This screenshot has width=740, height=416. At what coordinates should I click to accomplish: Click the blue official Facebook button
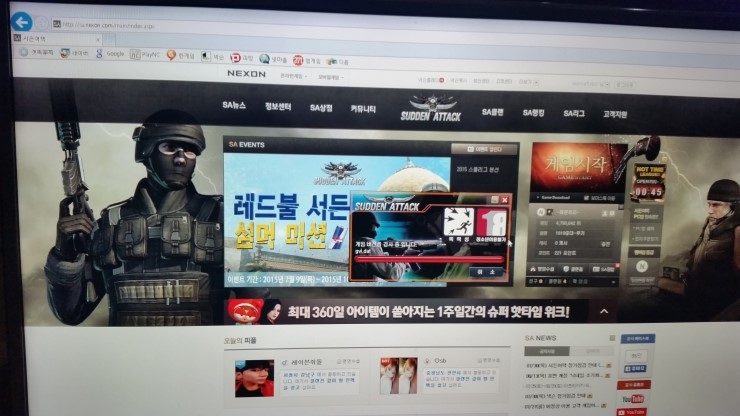638,339
